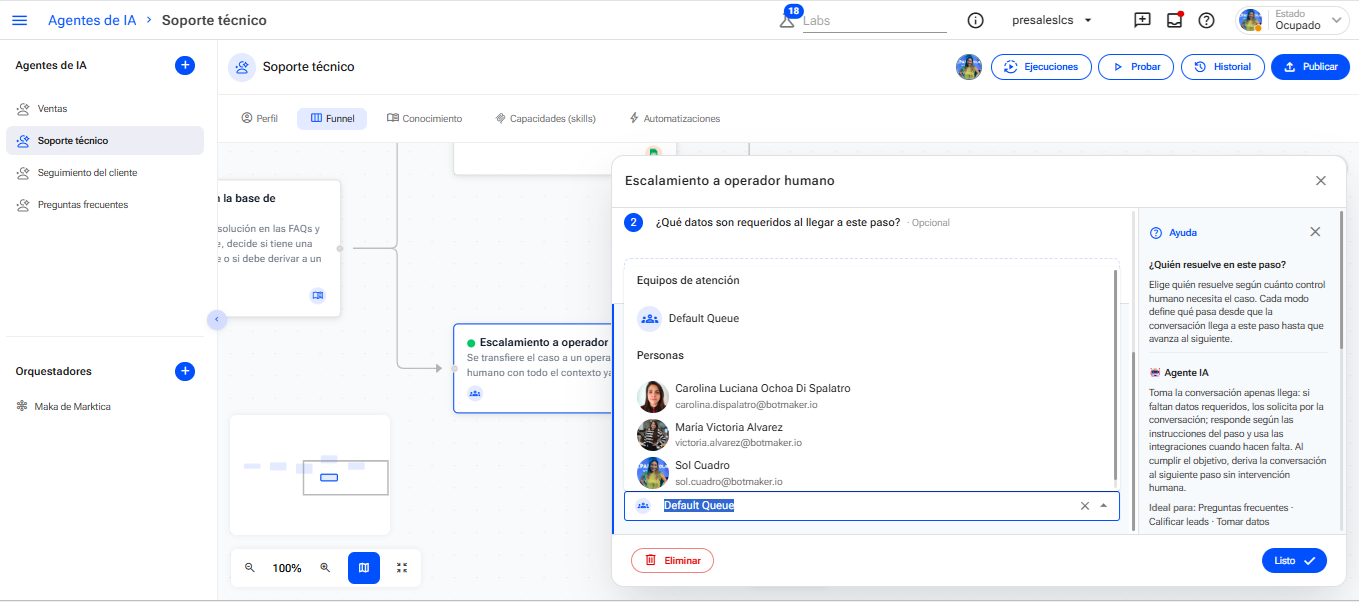
Task: Confirm with the Listo button
Action: 1294,561
